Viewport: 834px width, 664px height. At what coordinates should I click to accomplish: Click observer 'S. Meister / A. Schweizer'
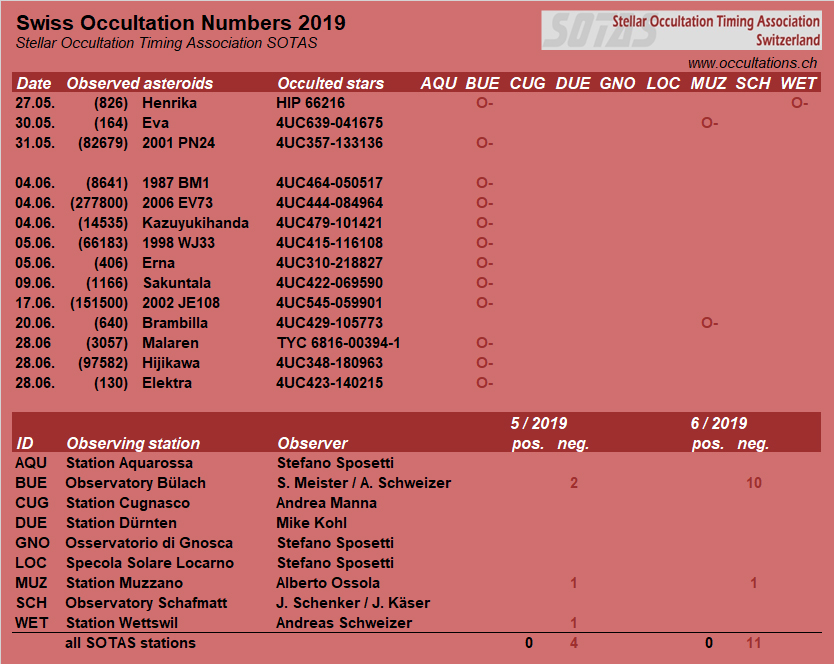pos(364,483)
